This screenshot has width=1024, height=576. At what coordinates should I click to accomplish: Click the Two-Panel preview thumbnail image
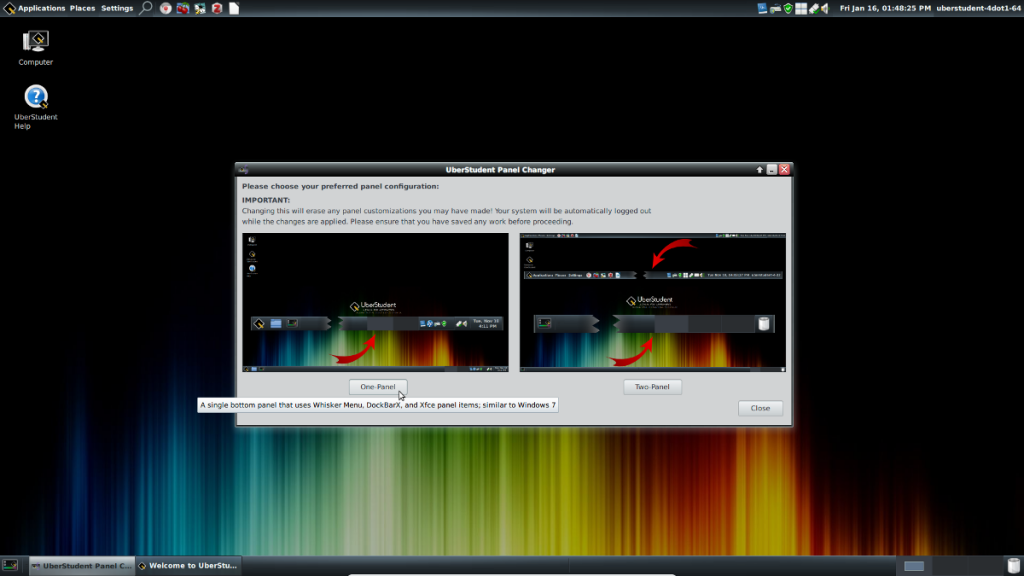point(652,302)
